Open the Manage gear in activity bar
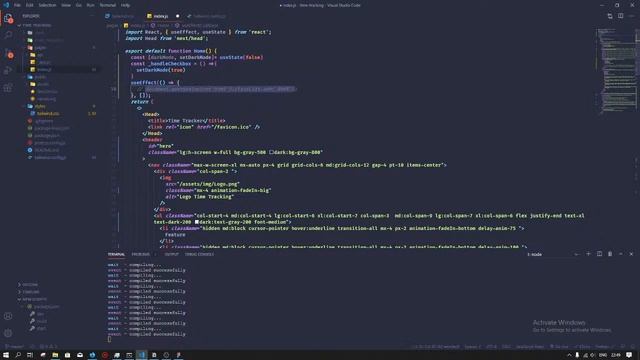640x360 pixels. [x=8, y=333]
